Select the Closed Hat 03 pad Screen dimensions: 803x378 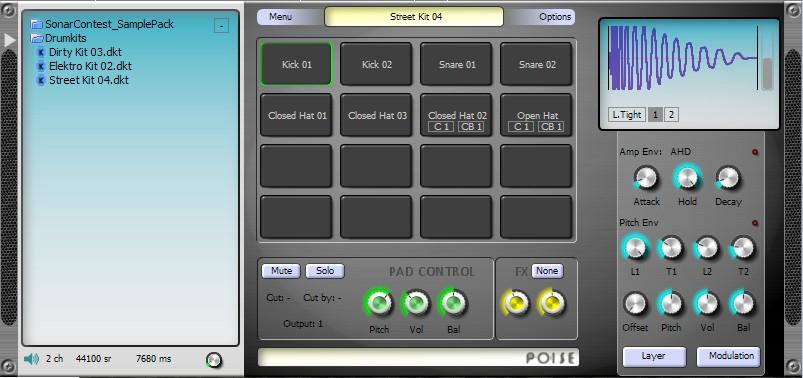pyautogui.click(x=376, y=115)
